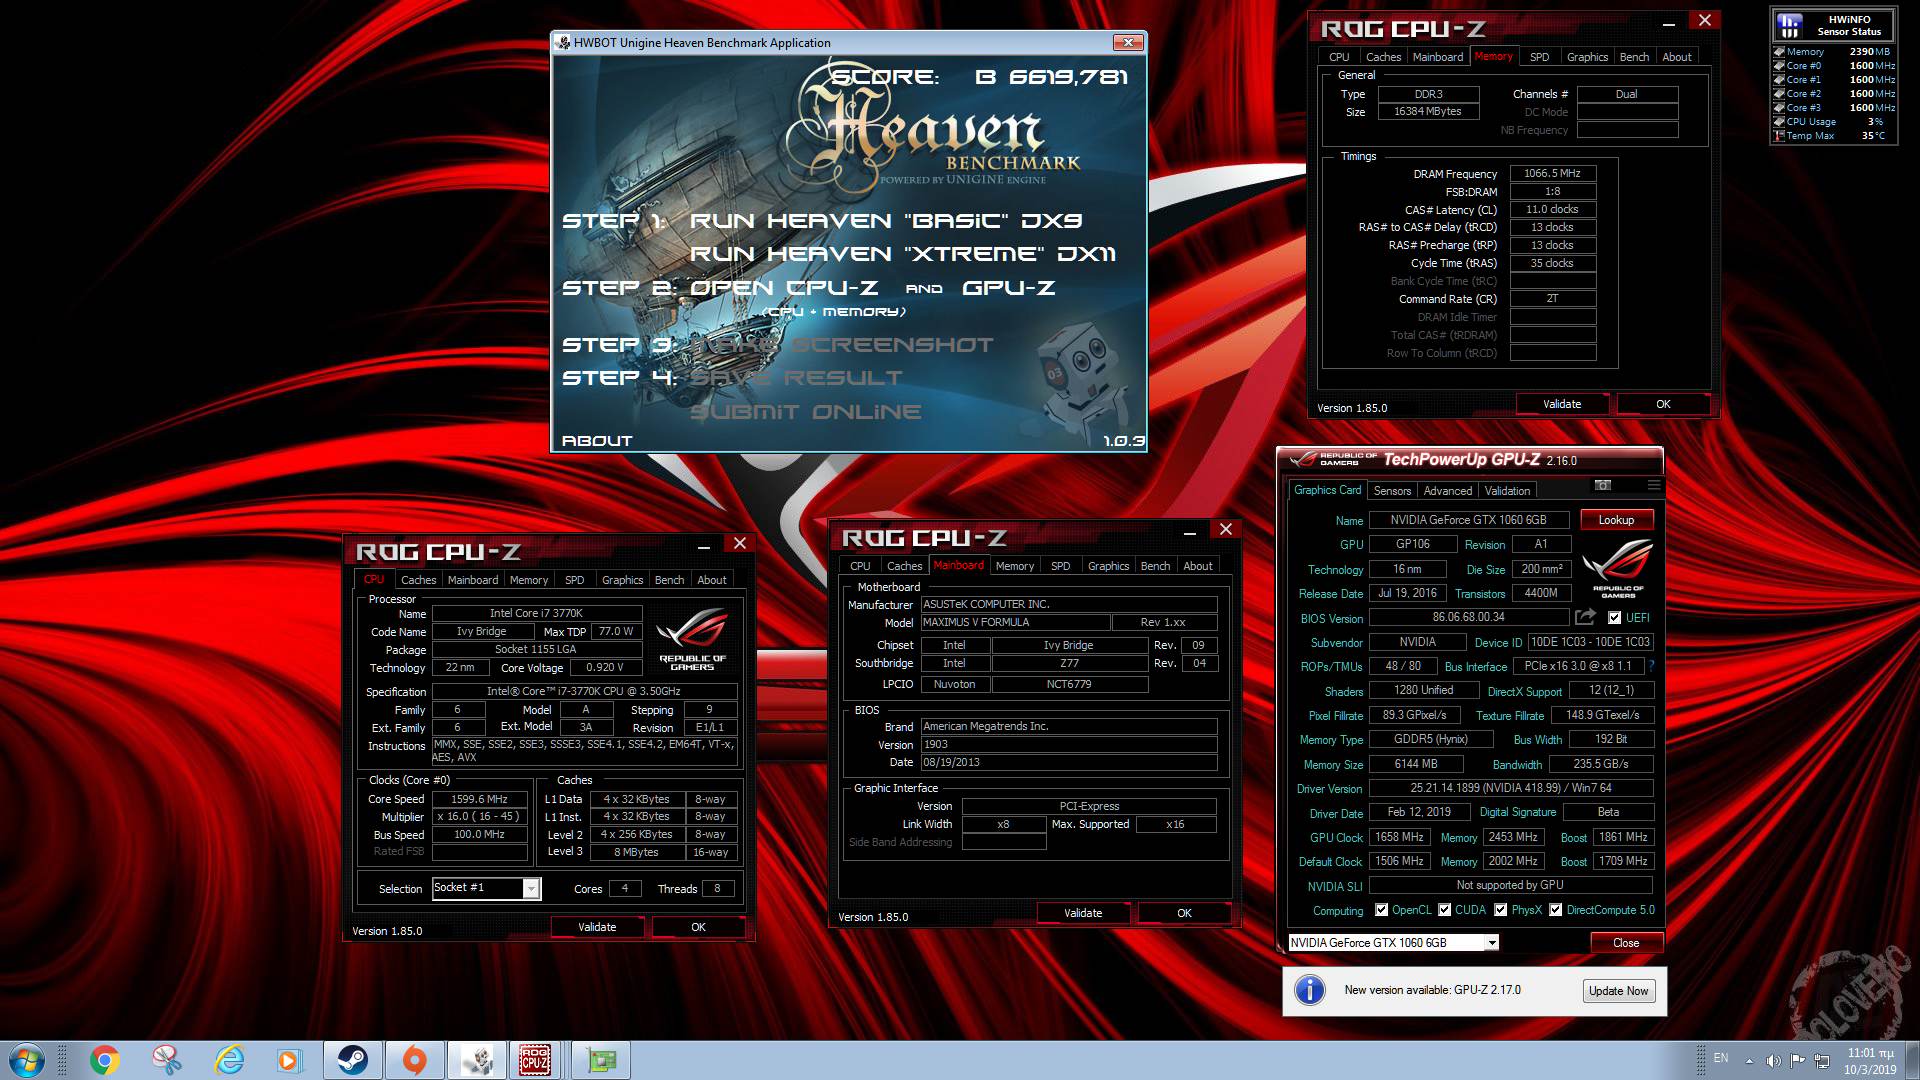Click the ROG logo in the CPU-Z CPU tab

coord(692,639)
